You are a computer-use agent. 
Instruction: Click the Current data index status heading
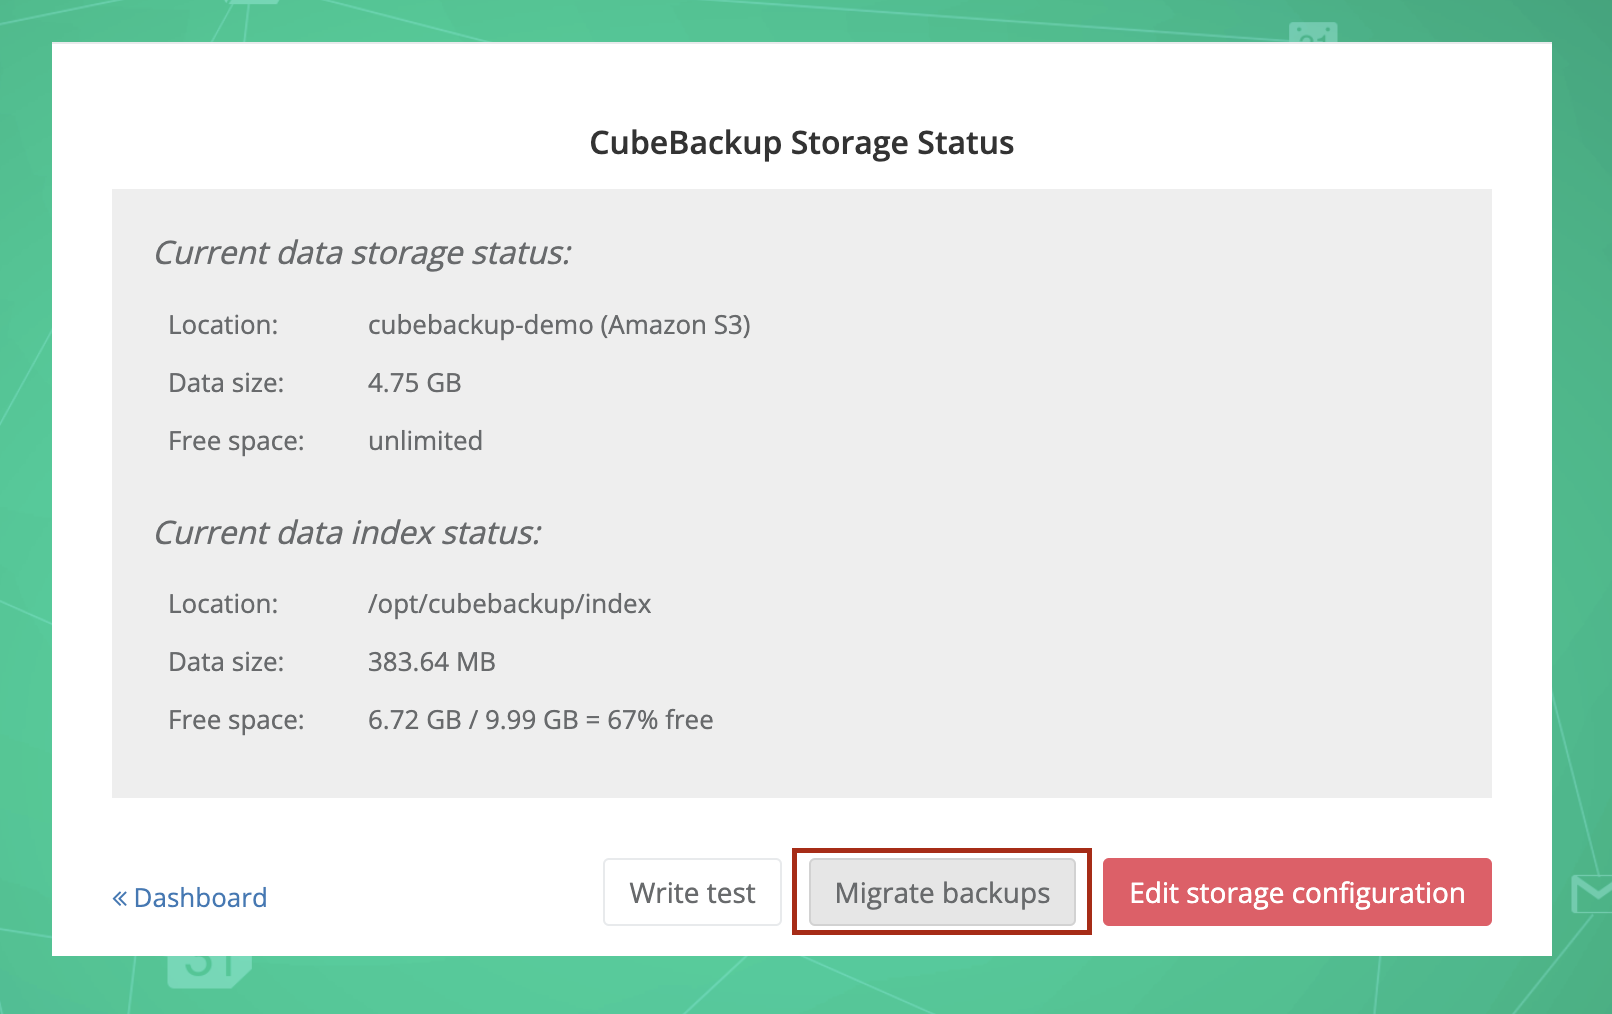click(x=348, y=532)
